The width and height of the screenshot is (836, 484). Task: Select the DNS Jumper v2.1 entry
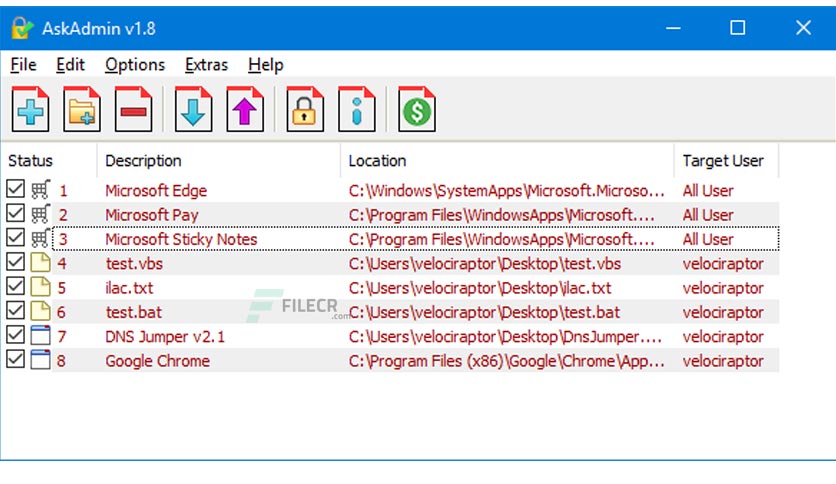[x=165, y=337]
